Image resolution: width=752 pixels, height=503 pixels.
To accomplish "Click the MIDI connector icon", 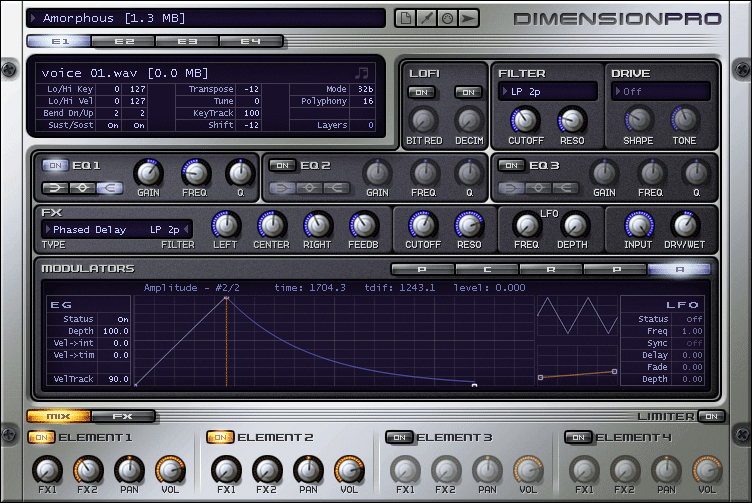I will coord(447,18).
